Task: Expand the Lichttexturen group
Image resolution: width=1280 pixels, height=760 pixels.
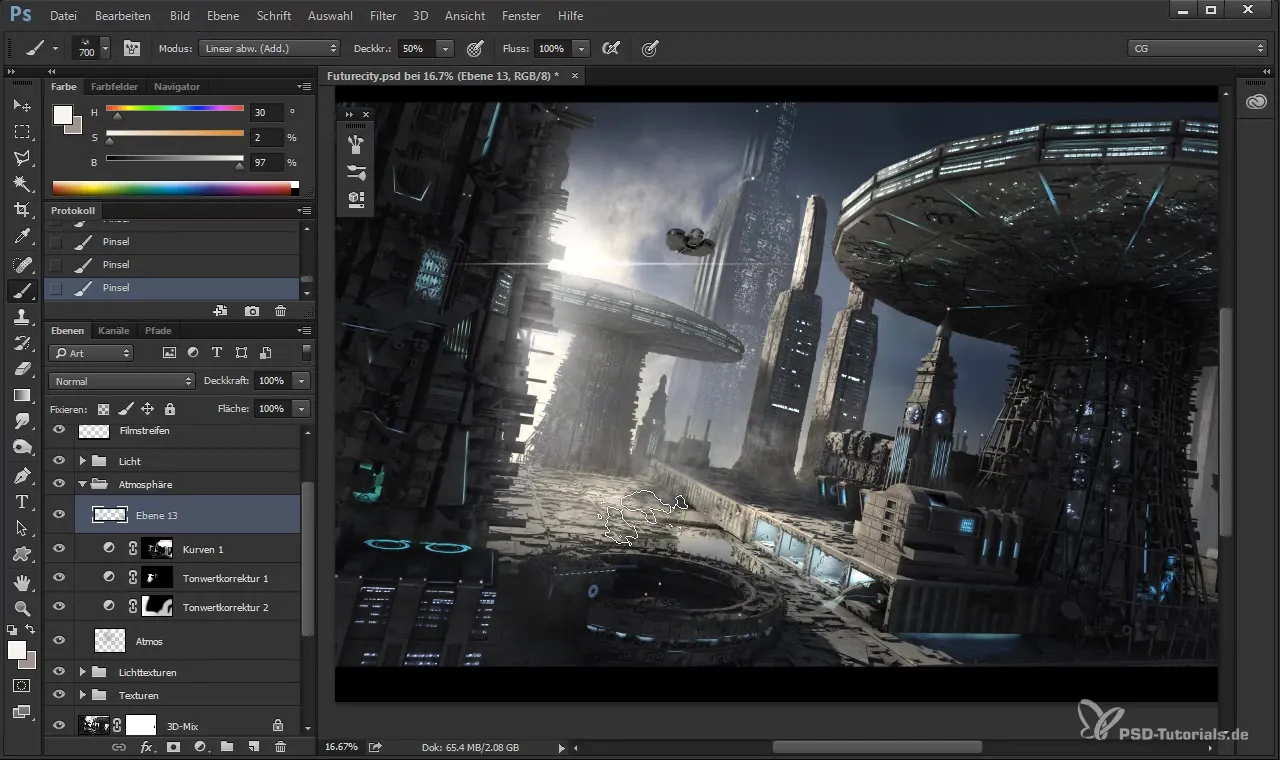Action: [83, 672]
